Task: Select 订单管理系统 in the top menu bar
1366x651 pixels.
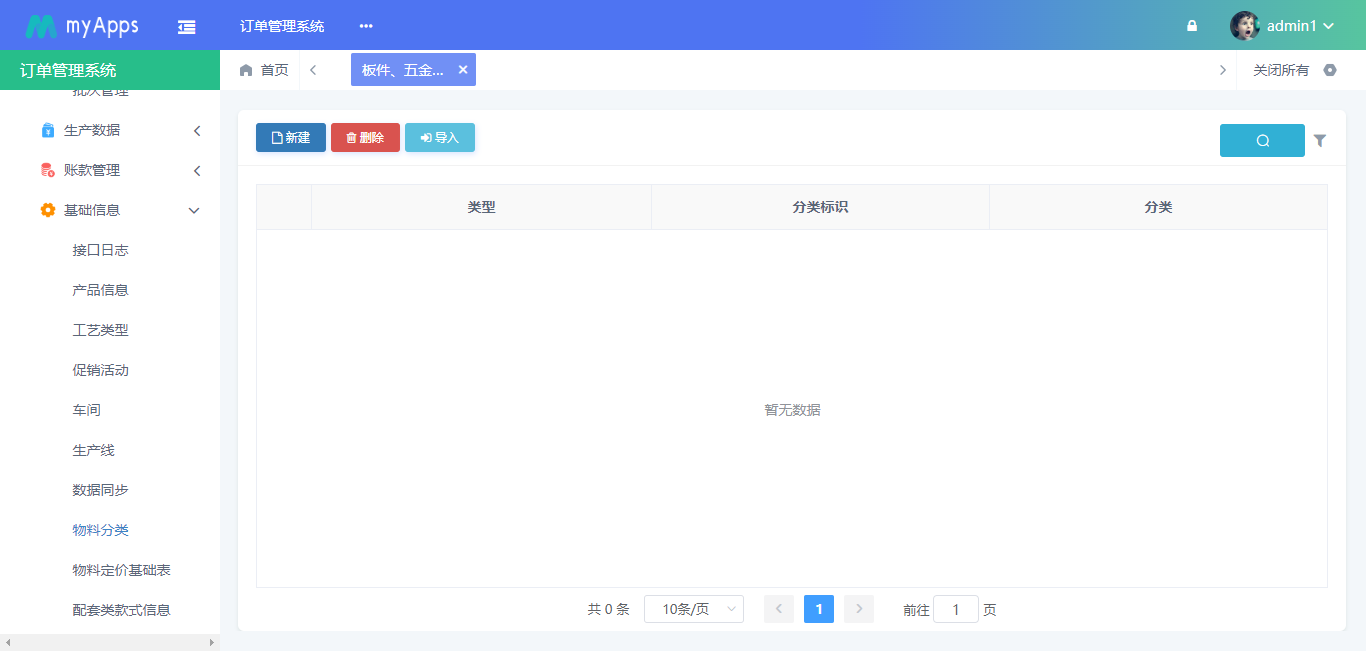Action: click(x=281, y=26)
